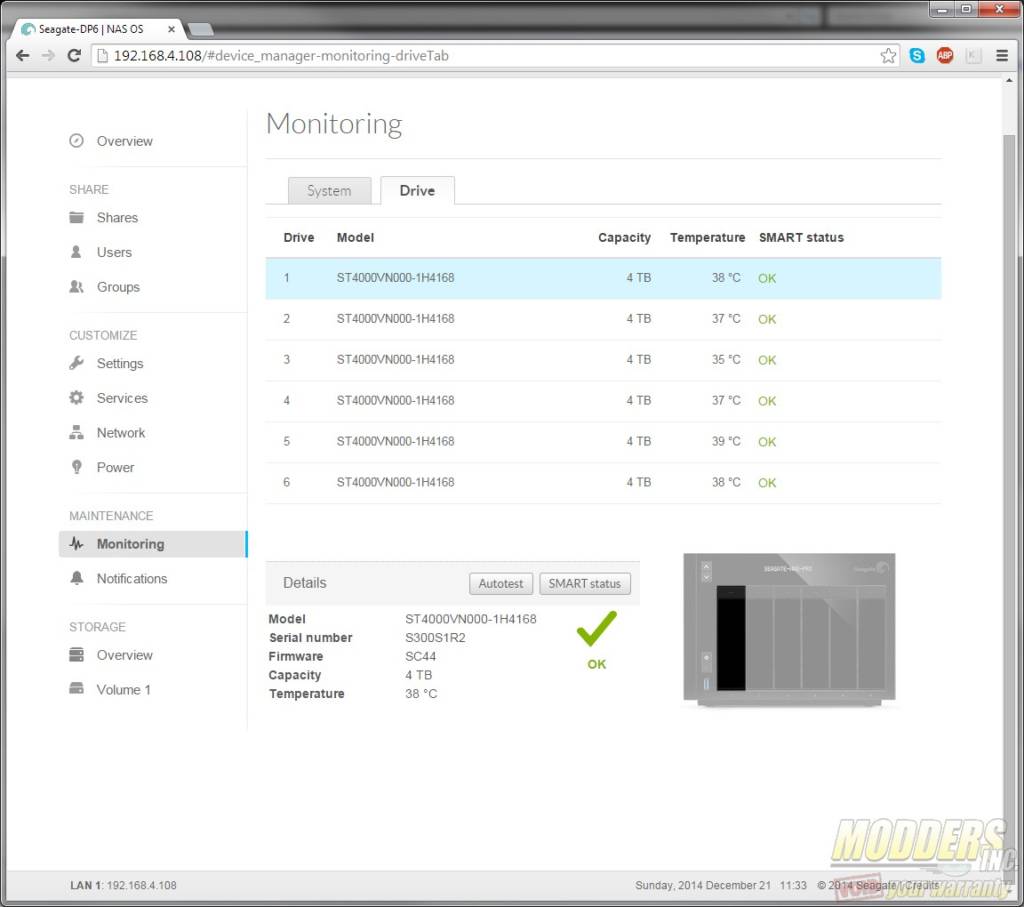The image size is (1024, 907).
Task: Click firmware value SC44
Action: click(x=421, y=656)
